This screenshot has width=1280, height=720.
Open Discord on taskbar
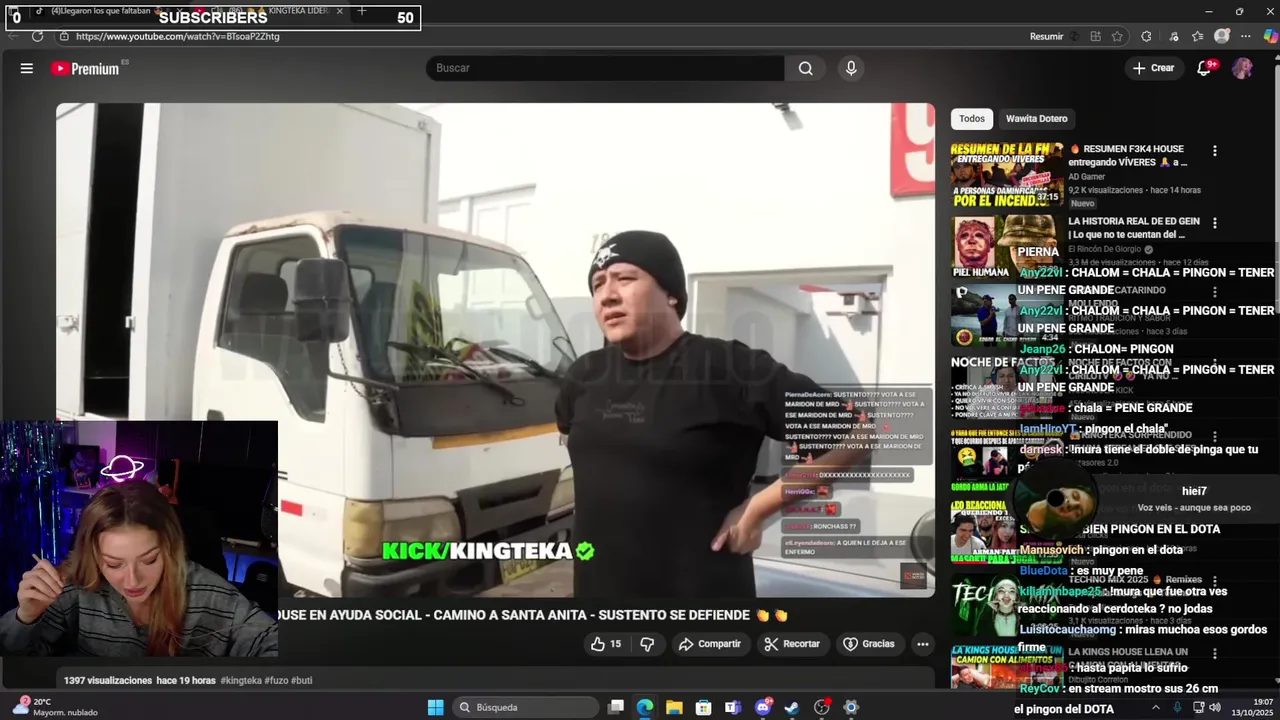click(763, 707)
